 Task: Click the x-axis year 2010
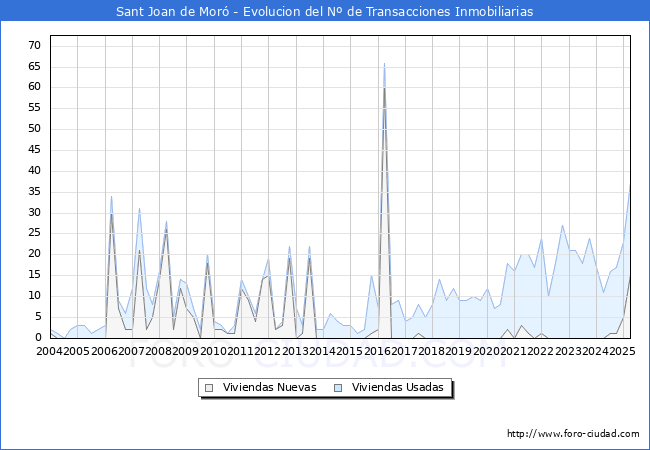(213, 351)
